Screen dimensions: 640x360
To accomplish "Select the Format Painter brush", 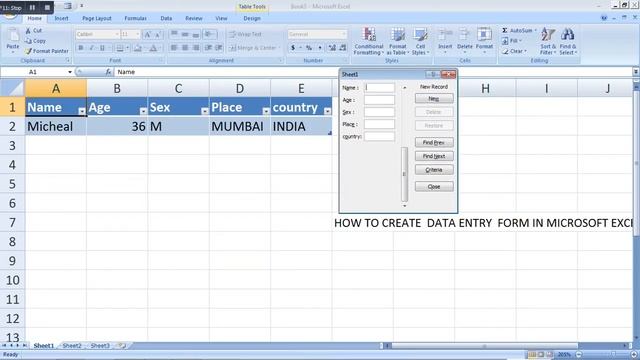I will 28,51.
